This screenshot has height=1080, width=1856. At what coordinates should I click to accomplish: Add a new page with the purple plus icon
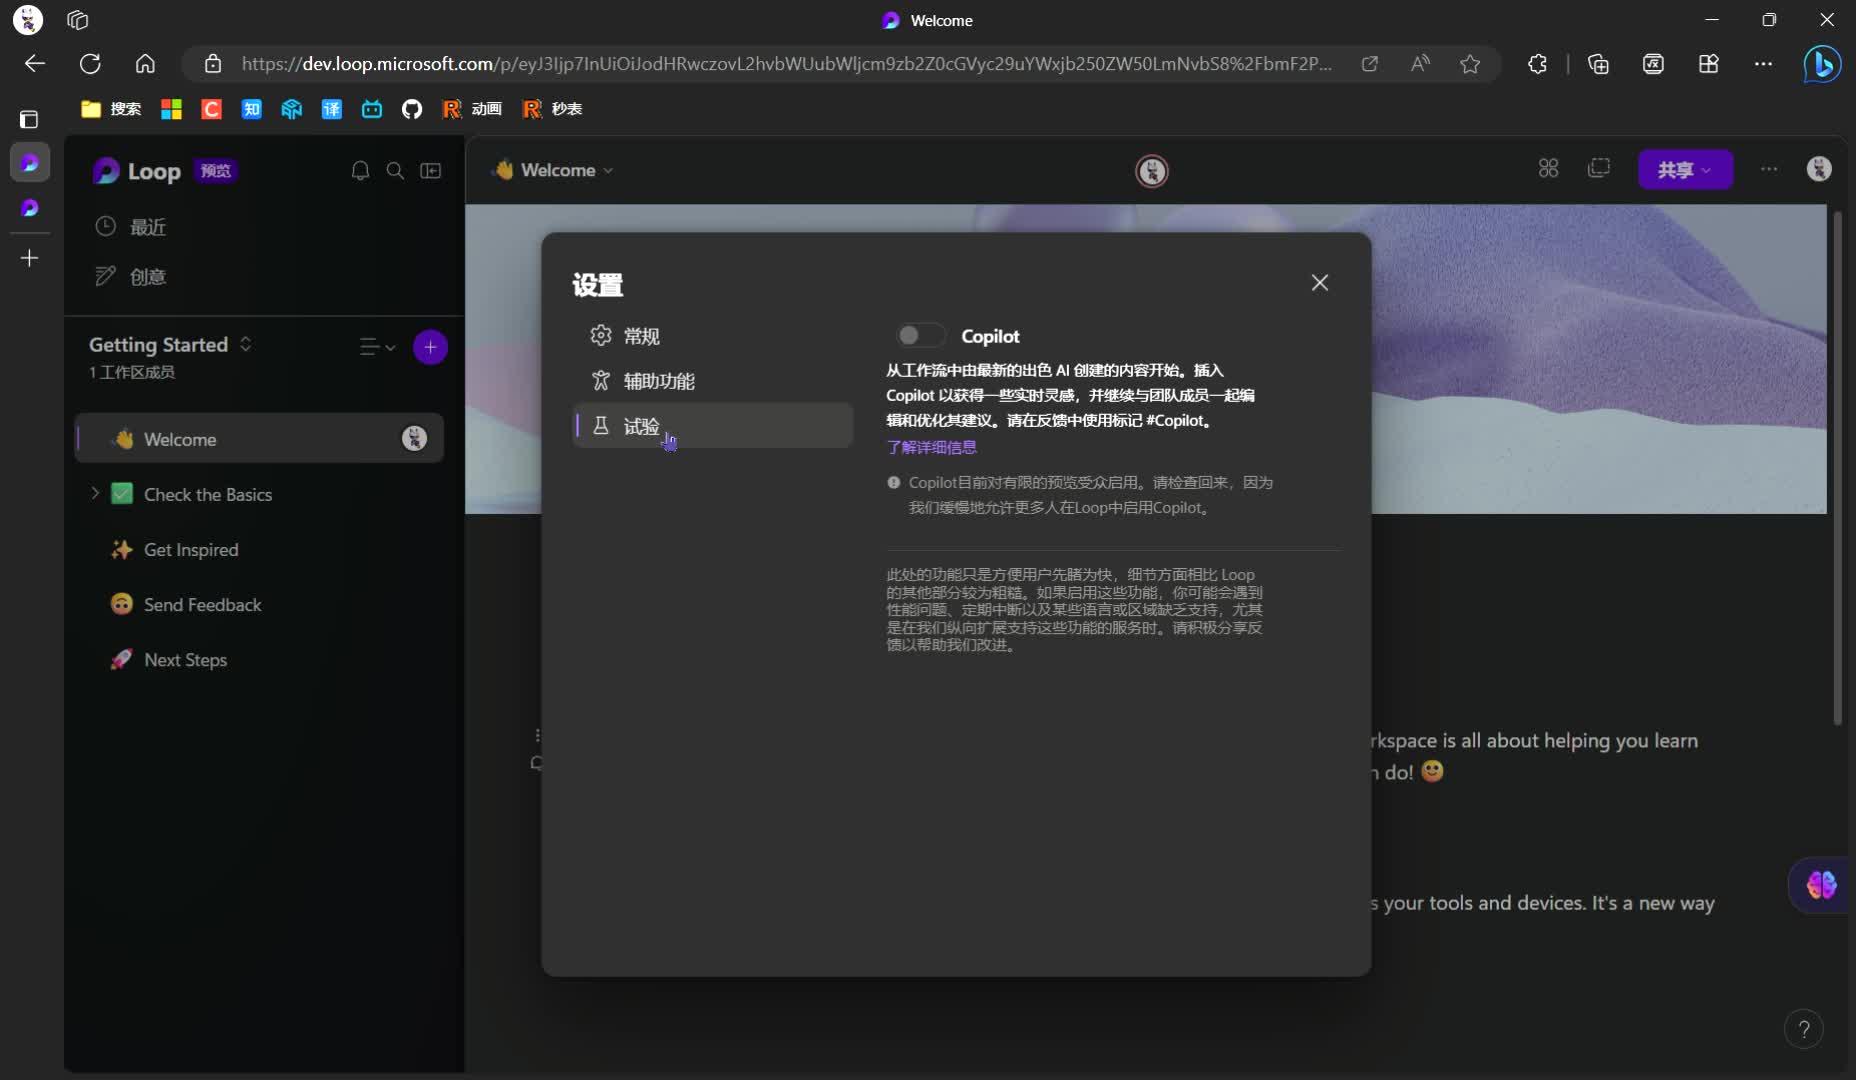[x=430, y=347]
